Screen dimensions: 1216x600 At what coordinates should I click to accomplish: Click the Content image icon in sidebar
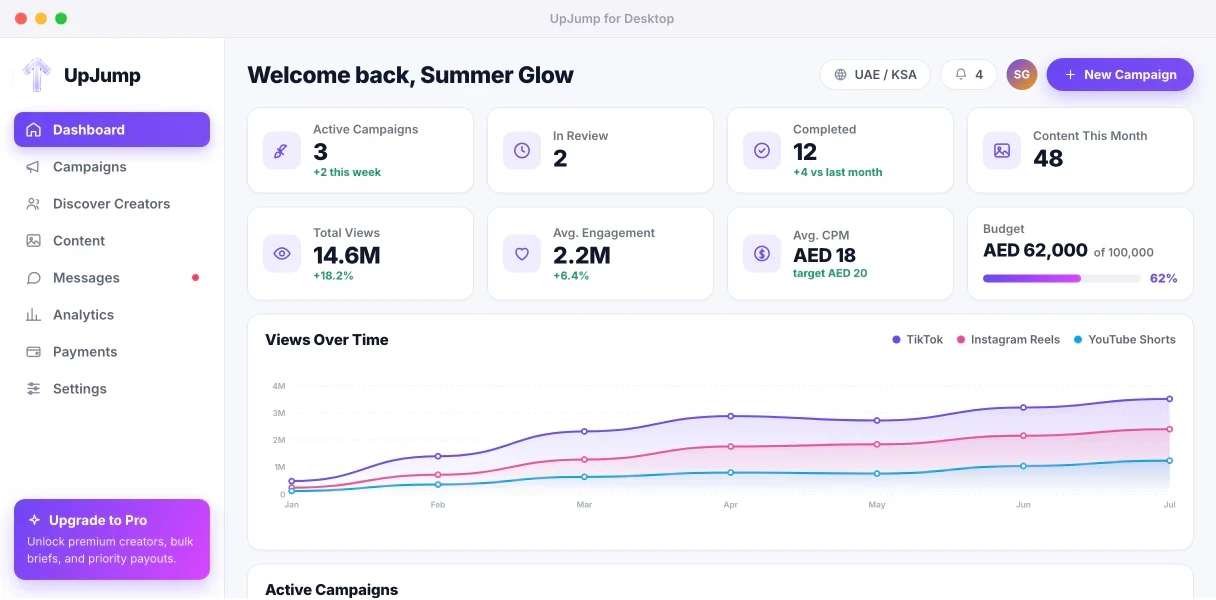(x=33, y=241)
